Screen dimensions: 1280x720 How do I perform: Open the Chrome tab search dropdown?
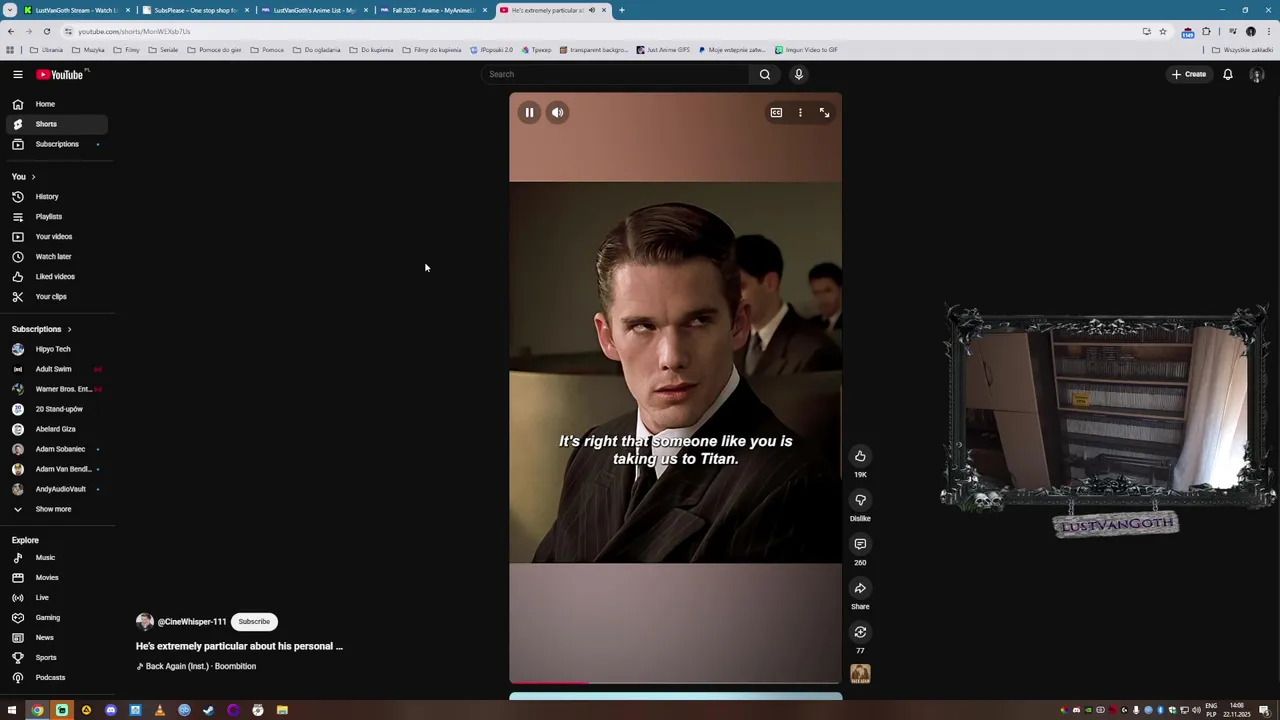[9, 10]
